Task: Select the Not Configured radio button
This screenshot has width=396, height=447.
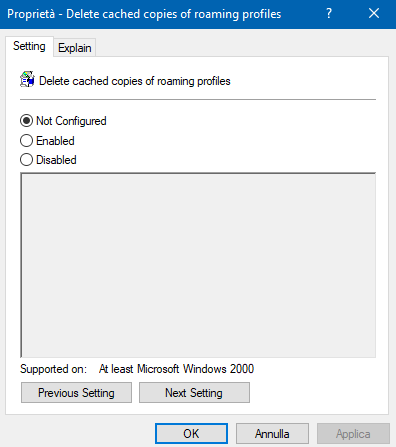Action: coord(26,121)
